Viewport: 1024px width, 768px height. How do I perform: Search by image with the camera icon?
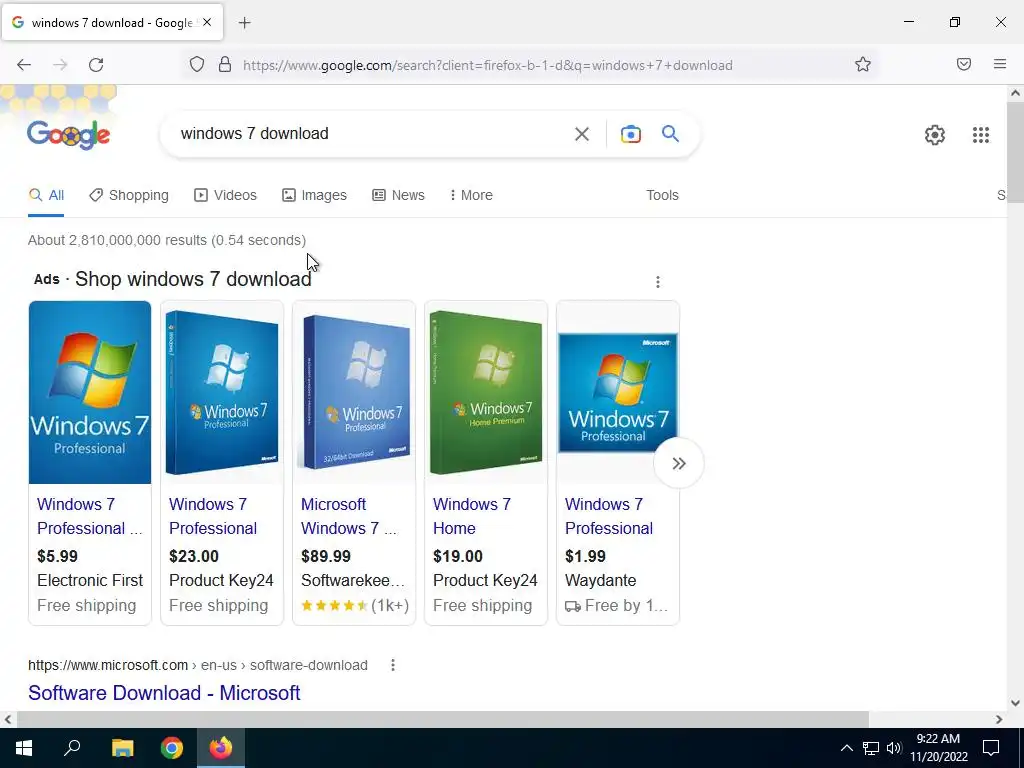tap(630, 134)
